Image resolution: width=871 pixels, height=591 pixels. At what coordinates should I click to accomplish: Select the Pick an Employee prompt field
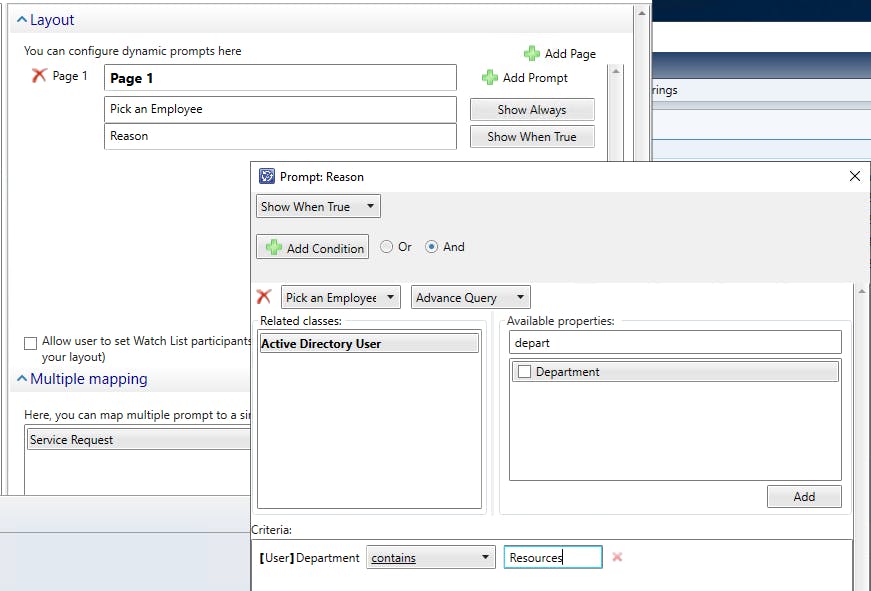pyautogui.click(x=280, y=109)
